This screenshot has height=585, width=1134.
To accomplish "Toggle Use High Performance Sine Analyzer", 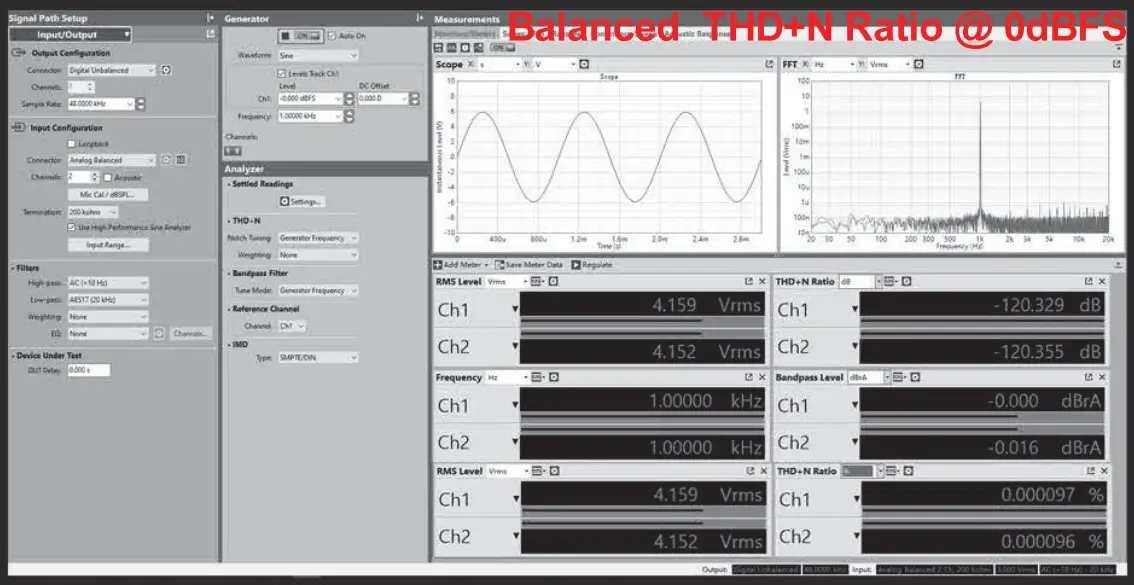I will [71, 227].
